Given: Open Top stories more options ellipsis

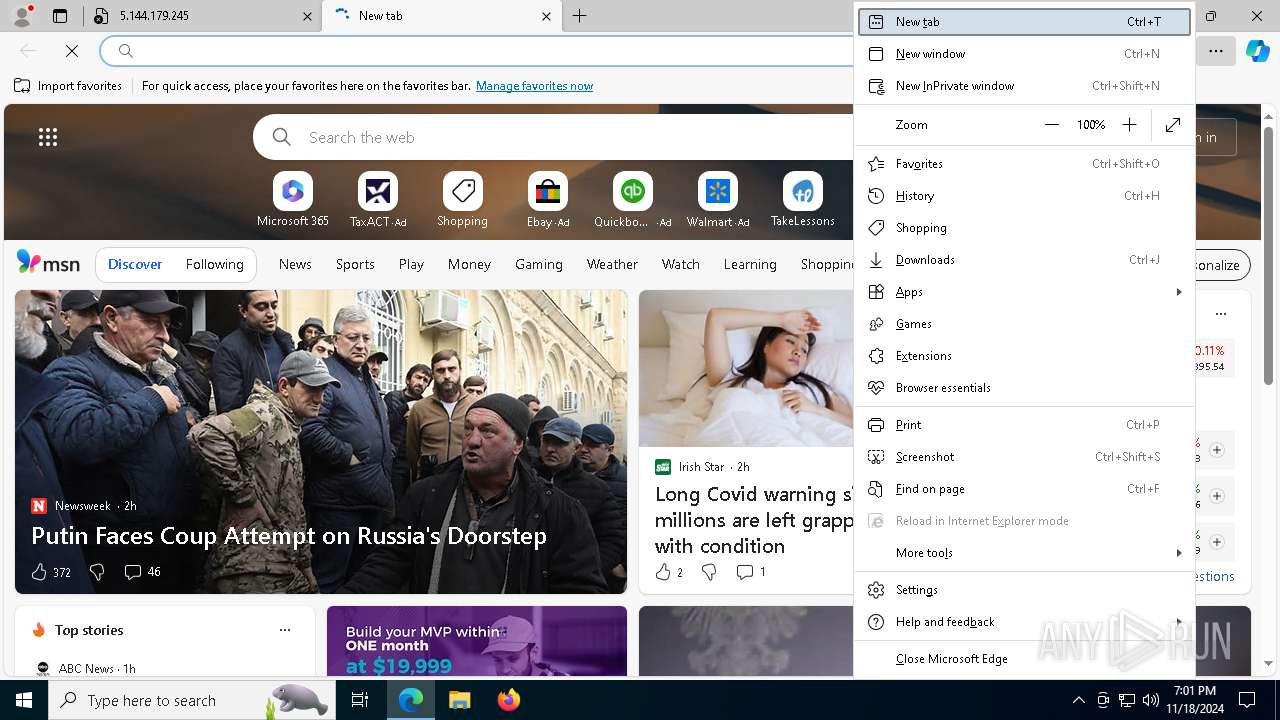Looking at the screenshot, I should (x=285, y=630).
